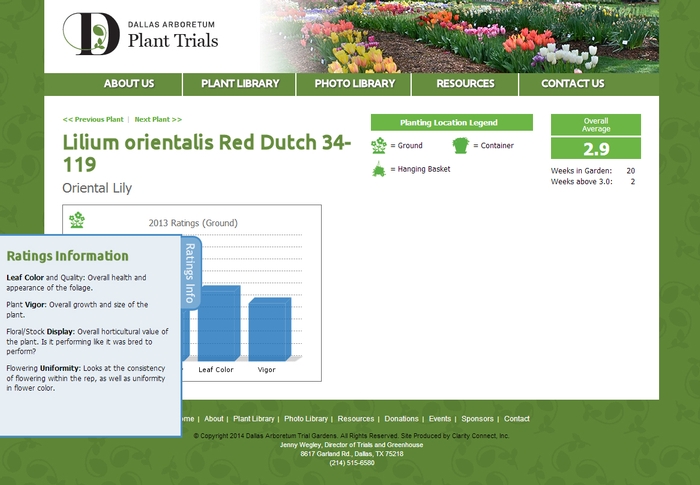Screen dimensions: 700x485
Task: Open the Resources menu item
Action: pyautogui.click(x=465, y=84)
